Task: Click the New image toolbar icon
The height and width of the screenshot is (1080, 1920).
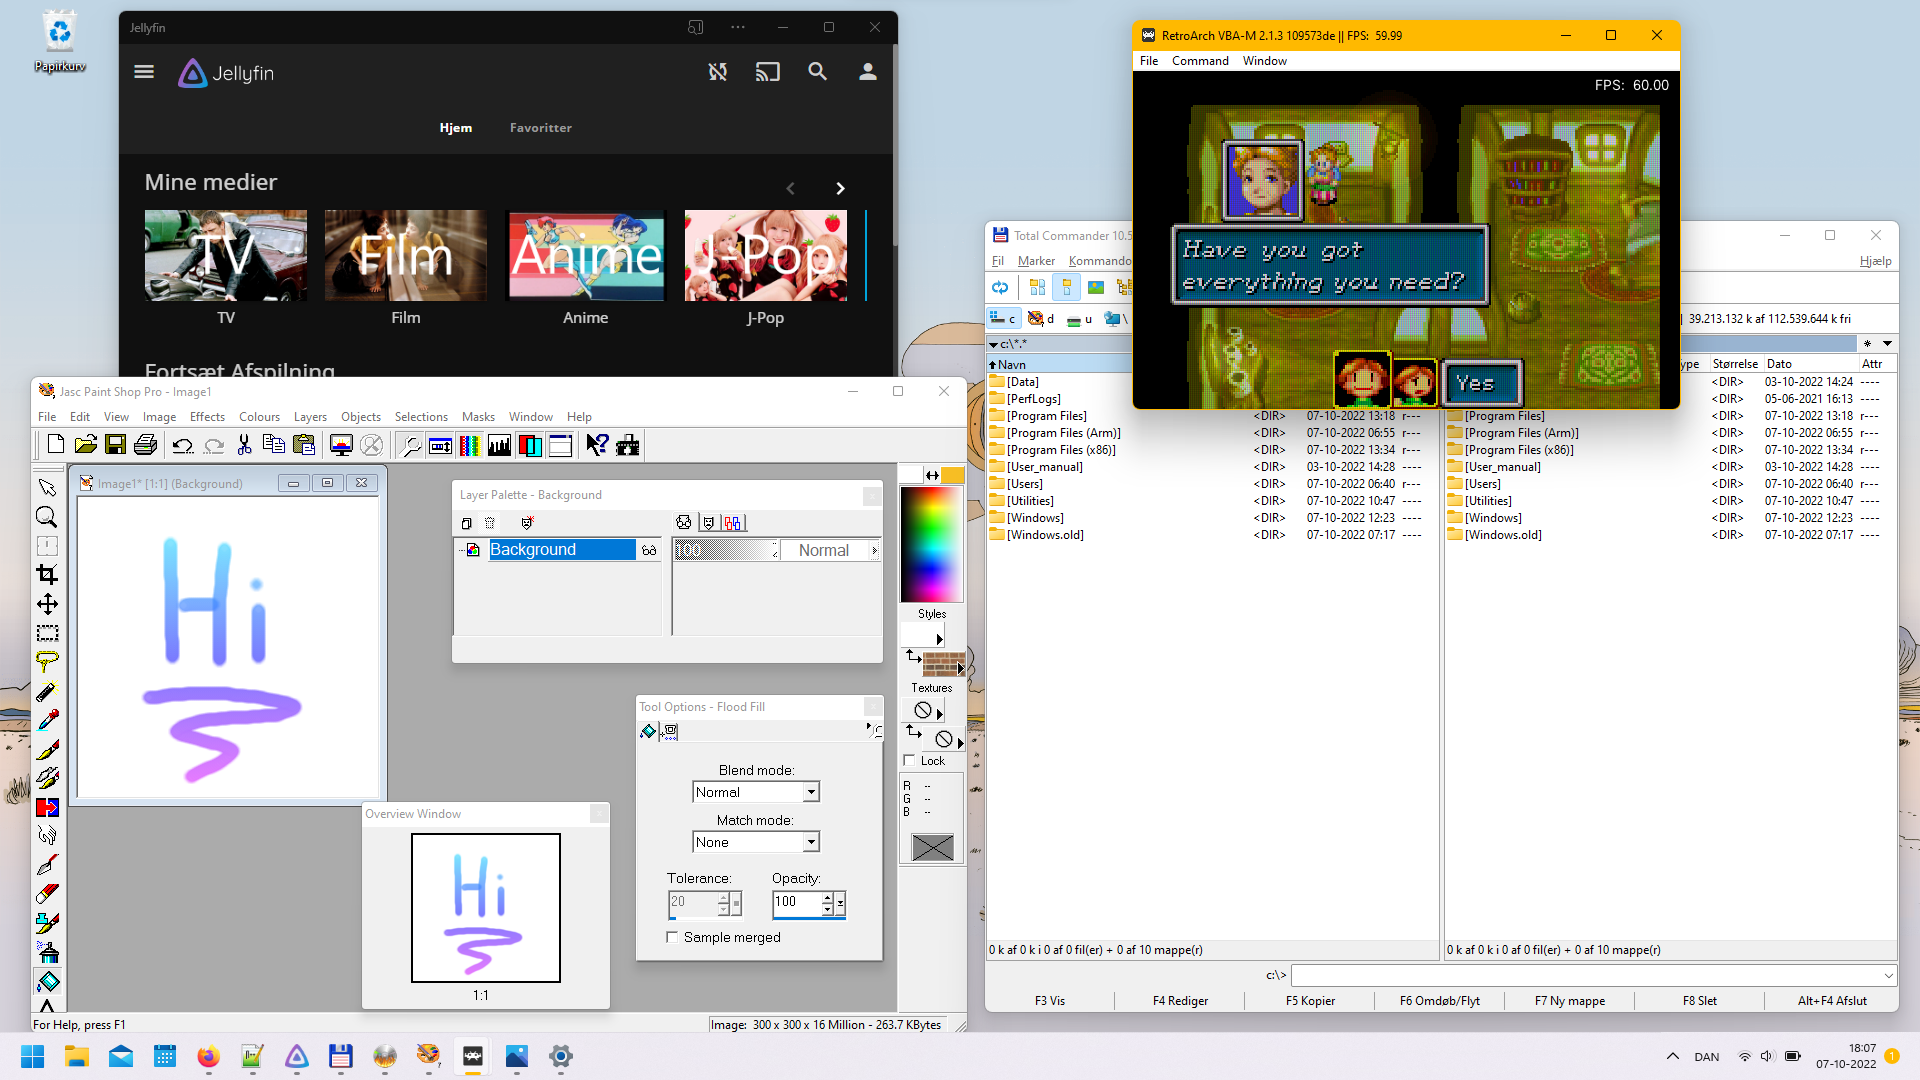Action: [x=56, y=445]
